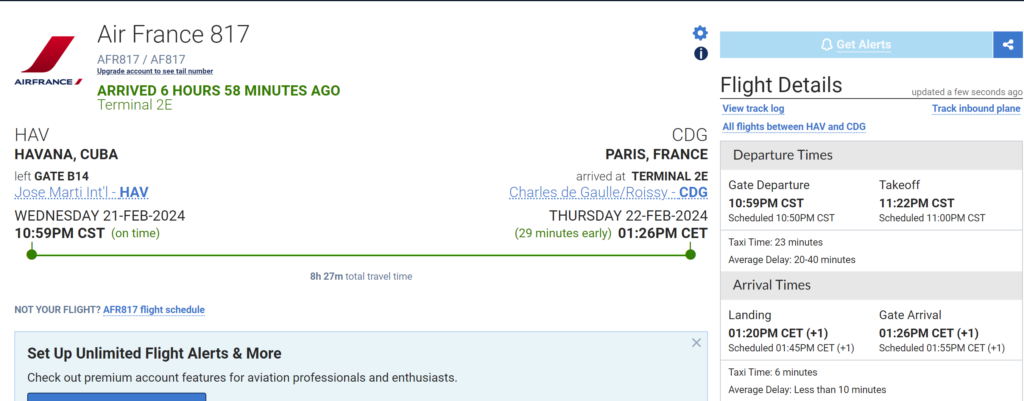Click the Air France logo
Image resolution: width=1024 pixels, height=401 pixels.
pyautogui.click(x=46, y=60)
